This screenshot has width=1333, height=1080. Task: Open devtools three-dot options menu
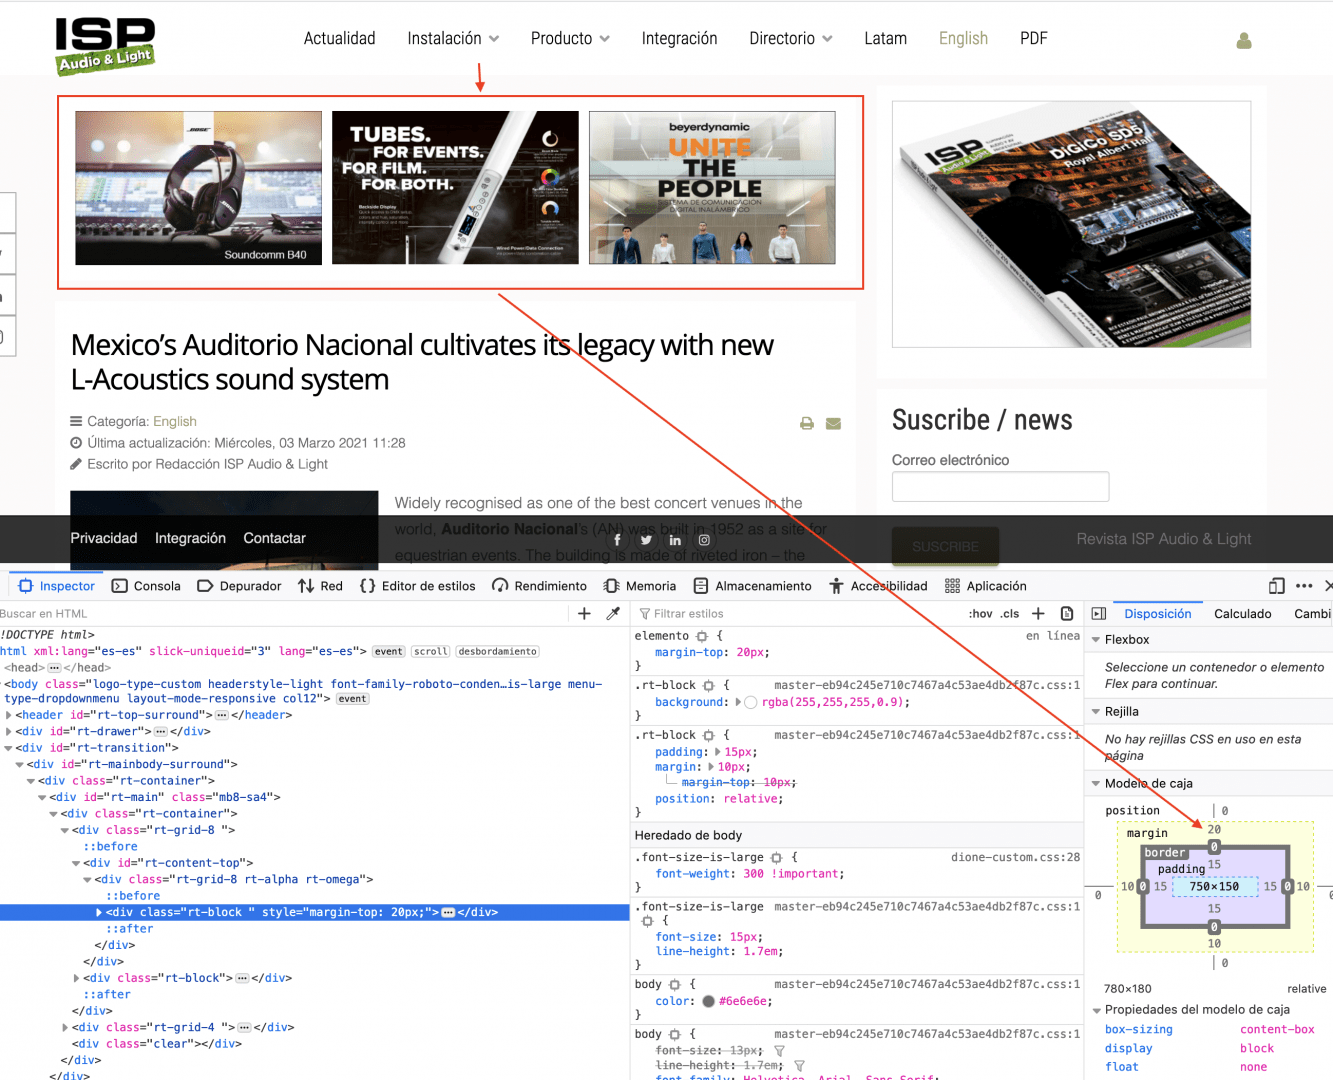[x=1304, y=586]
